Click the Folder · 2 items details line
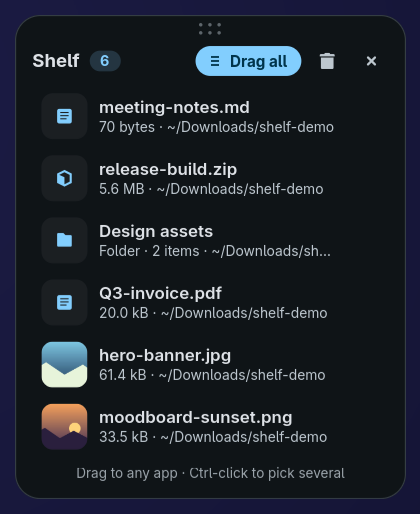The height and width of the screenshot is (514, 420). pos(215,251)
